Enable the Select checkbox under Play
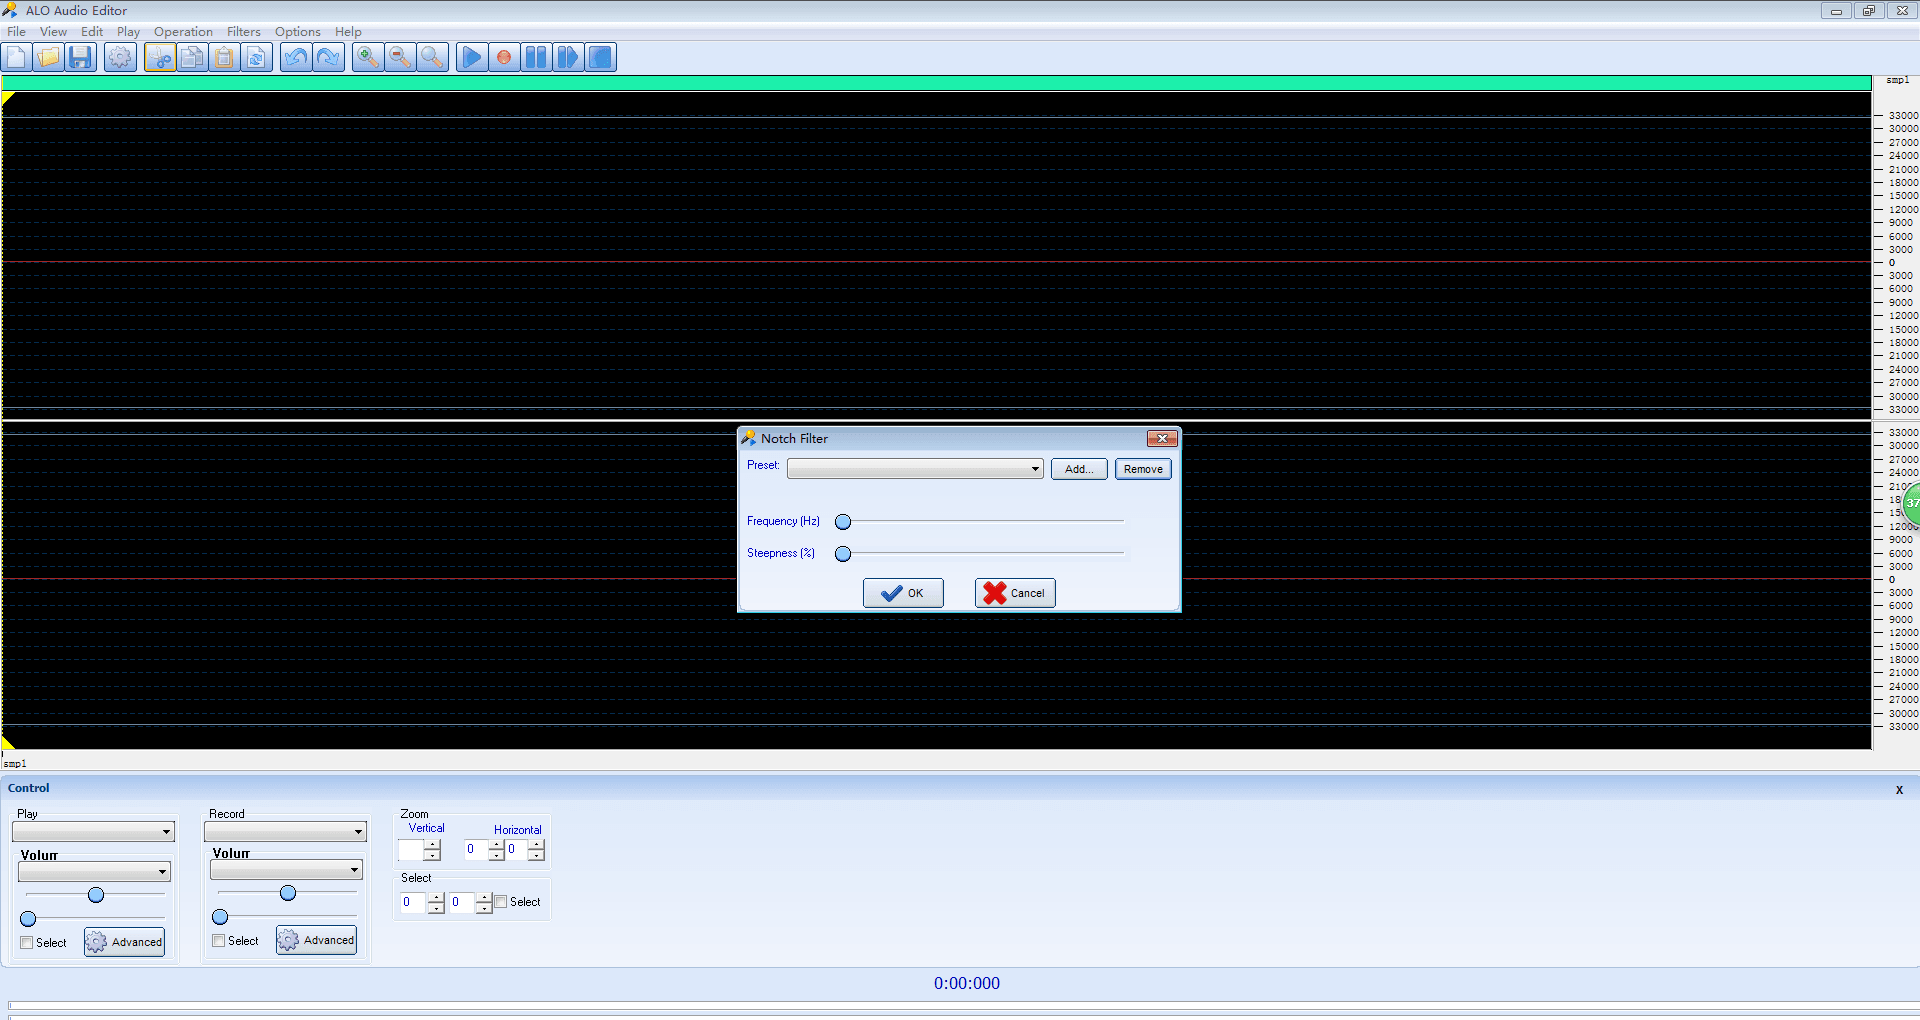Image resolution: width=1920 pixels, height=1020 pixels. (27, 943)
